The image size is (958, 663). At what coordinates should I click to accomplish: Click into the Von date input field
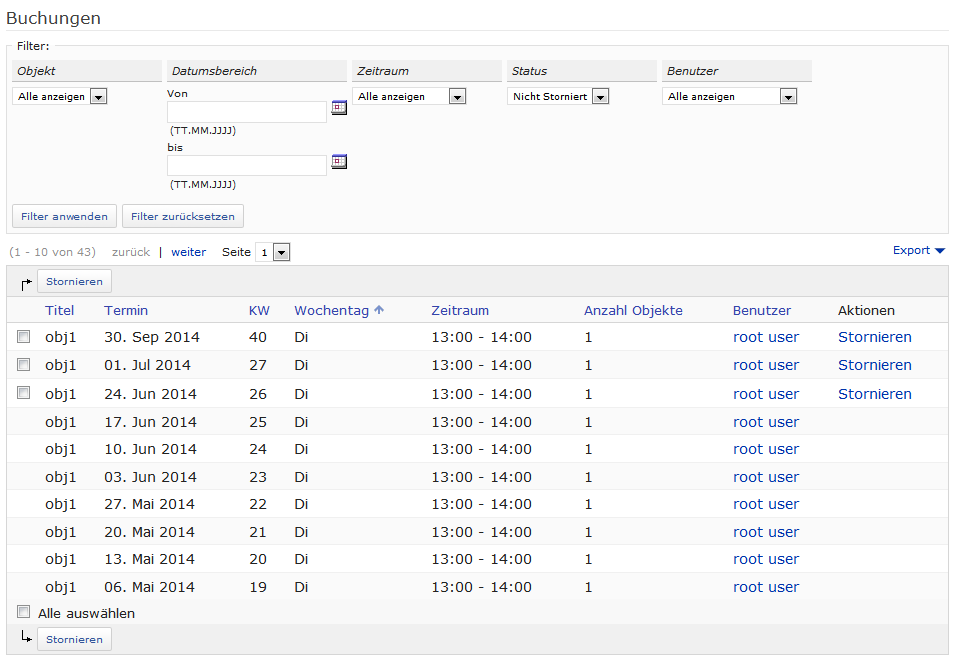pyautogui.click(x=246, y=112)
